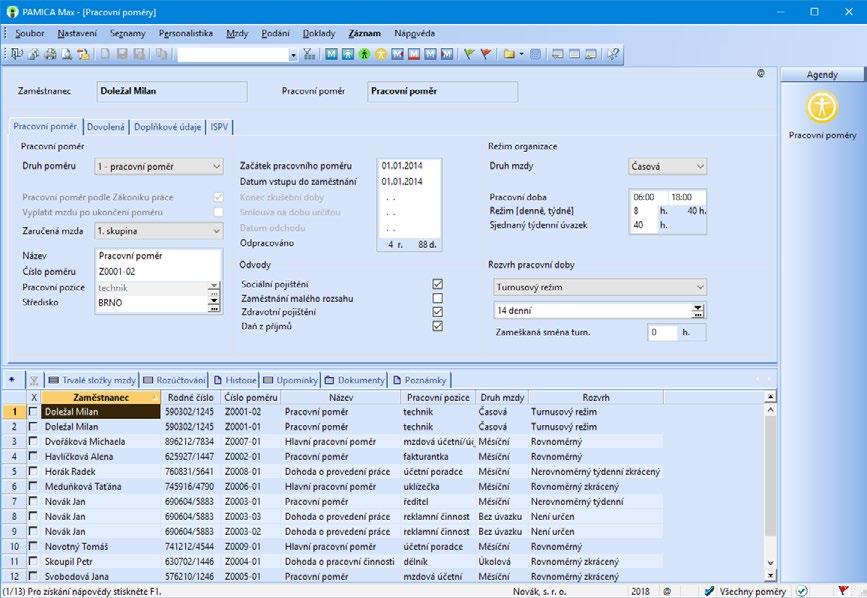Click the check-circle icon in status bar

click(802, 591)
